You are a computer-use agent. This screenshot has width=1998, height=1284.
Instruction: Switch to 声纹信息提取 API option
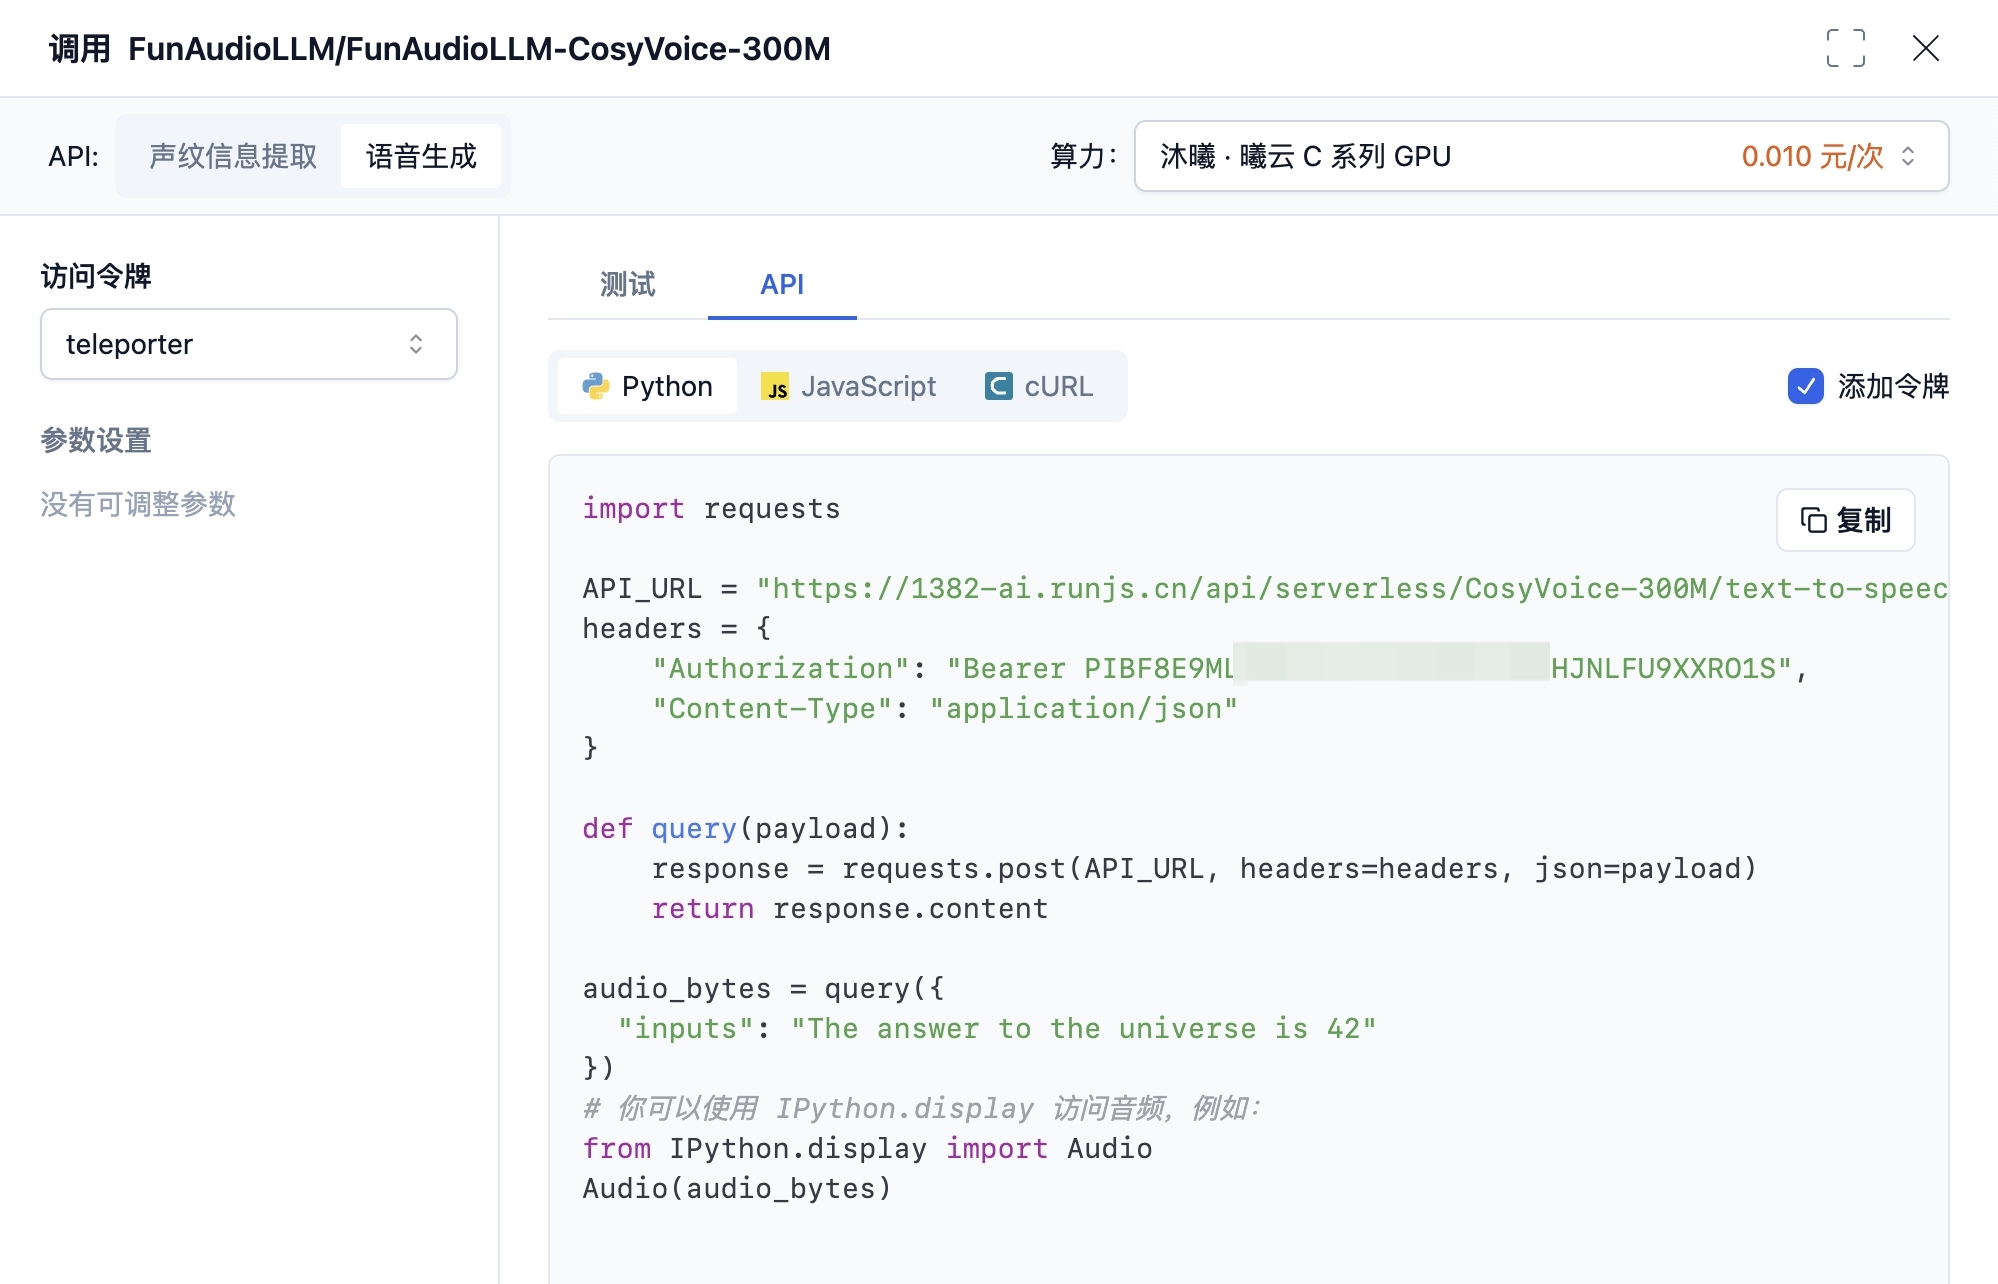(x=233, y=156)
